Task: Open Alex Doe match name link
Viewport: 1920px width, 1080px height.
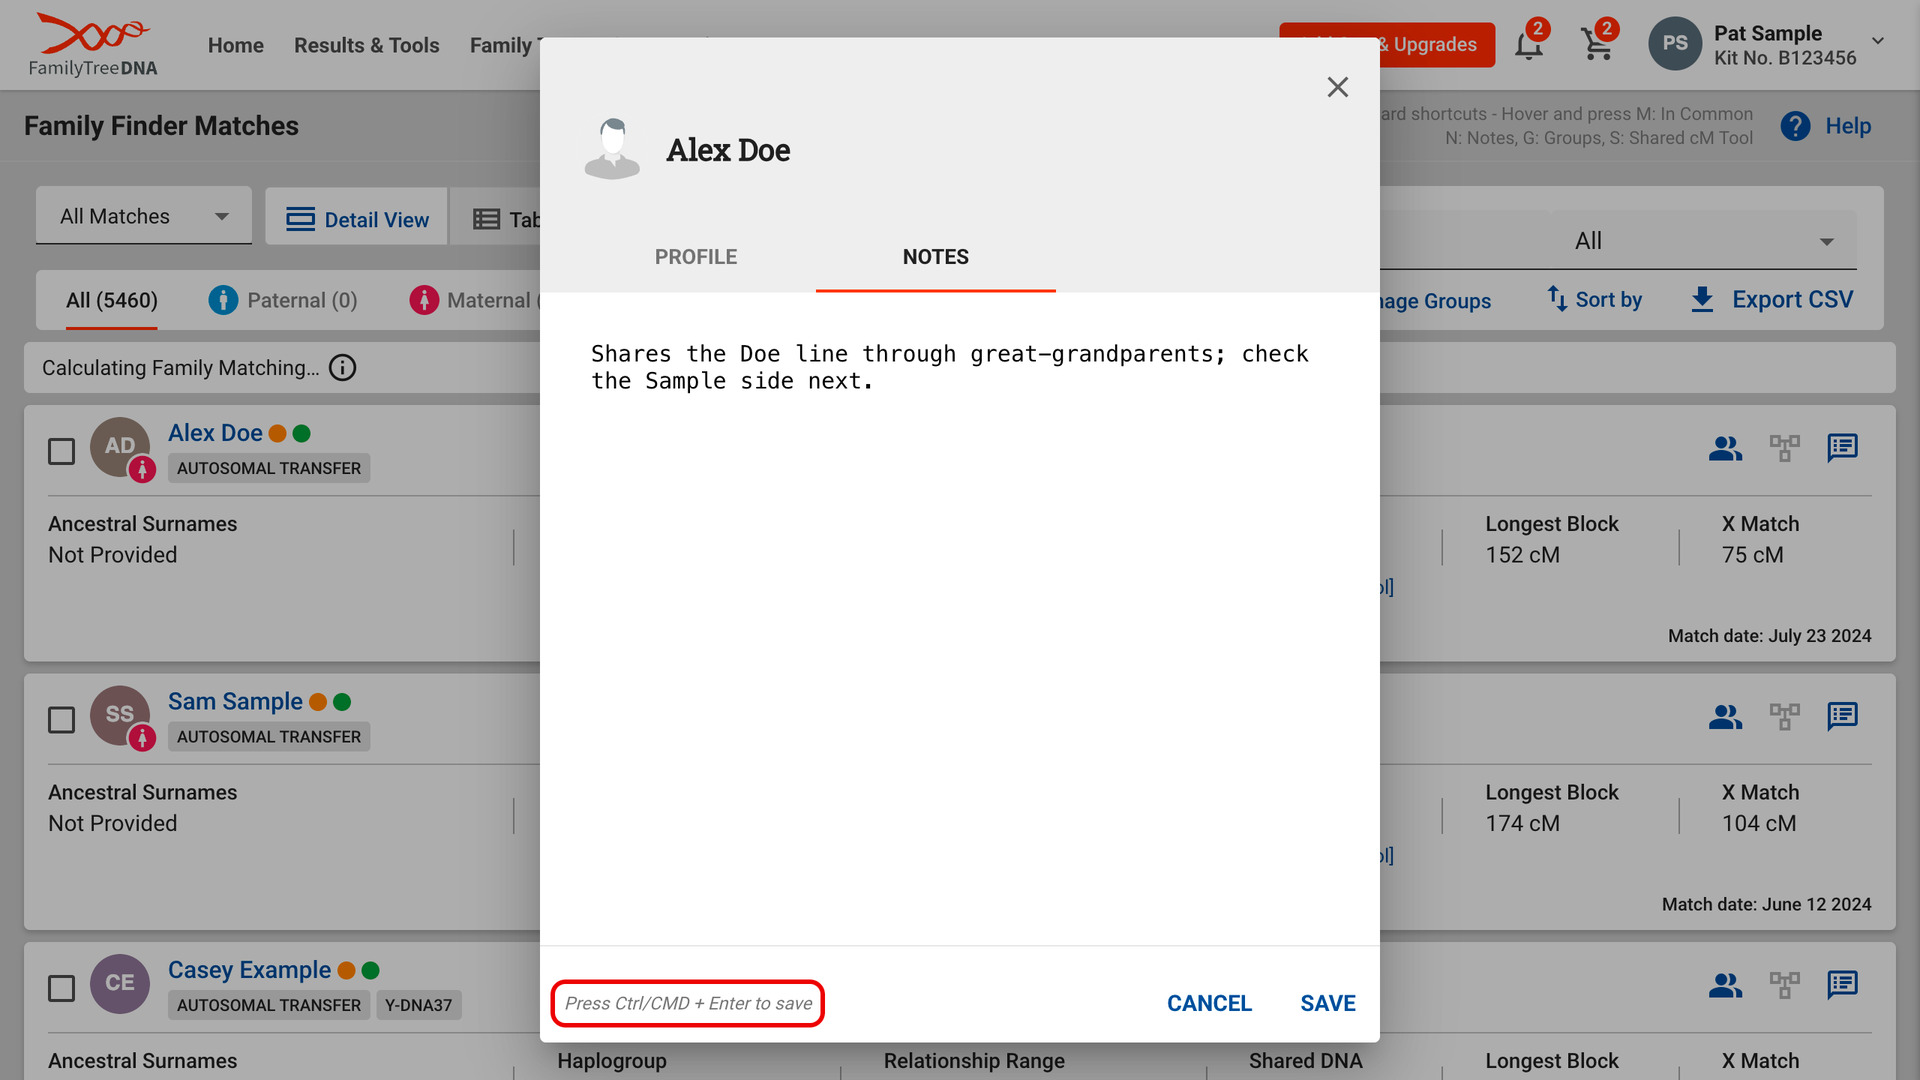Action: [x=215, y=433]
